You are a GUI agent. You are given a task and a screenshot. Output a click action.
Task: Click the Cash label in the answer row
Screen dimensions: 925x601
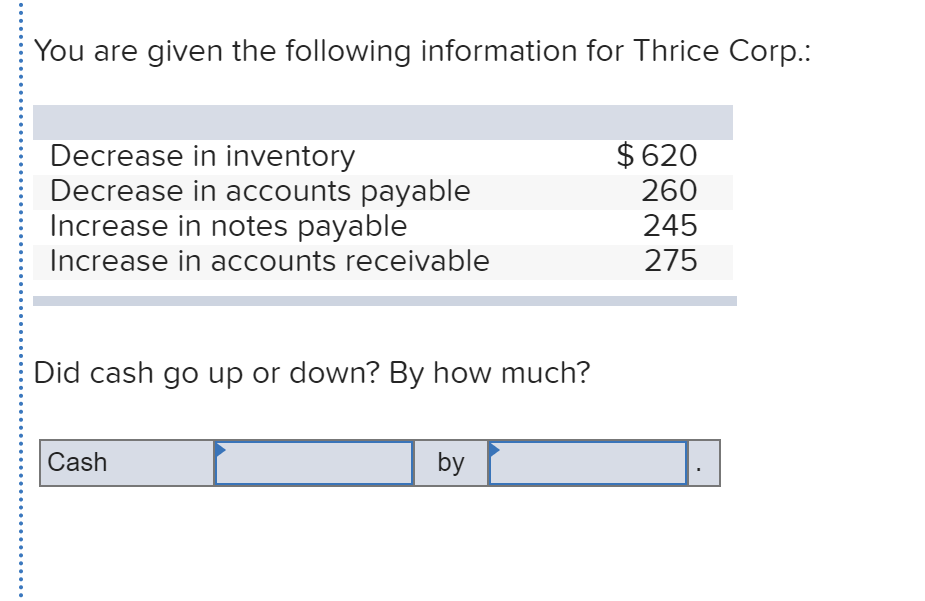point(78,462)
